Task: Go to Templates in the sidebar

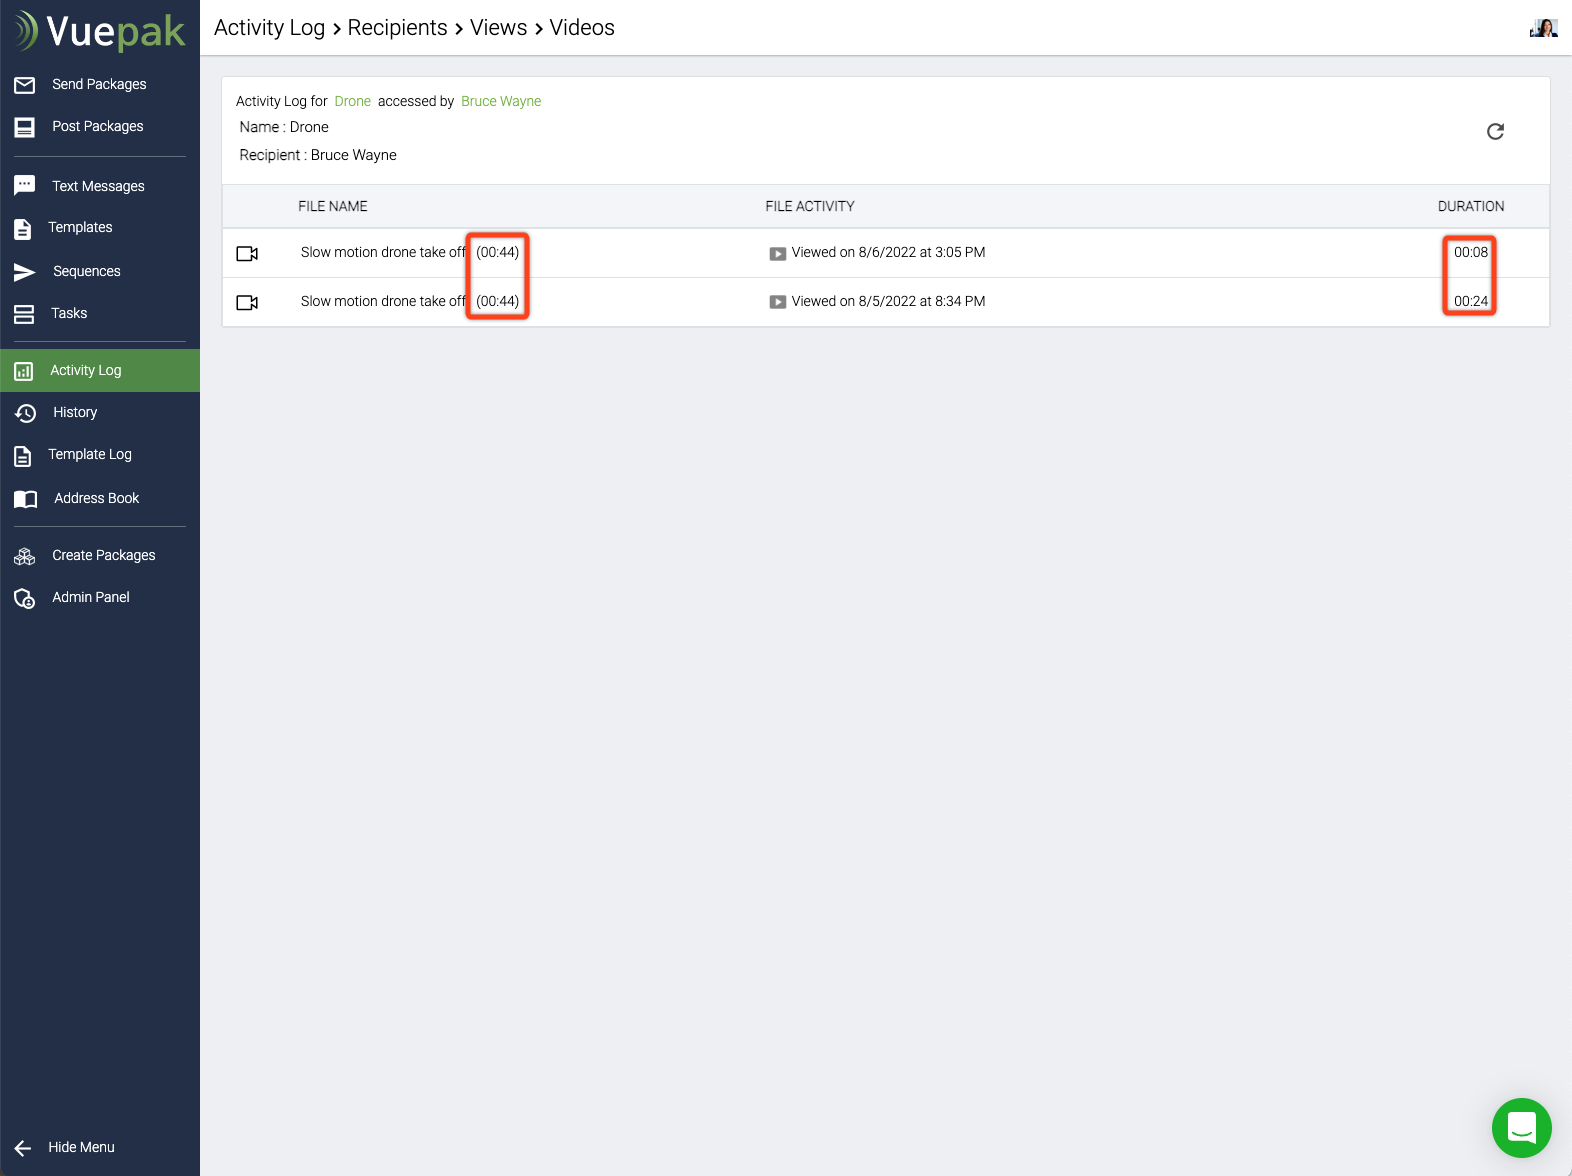Action: coord(80,227)
